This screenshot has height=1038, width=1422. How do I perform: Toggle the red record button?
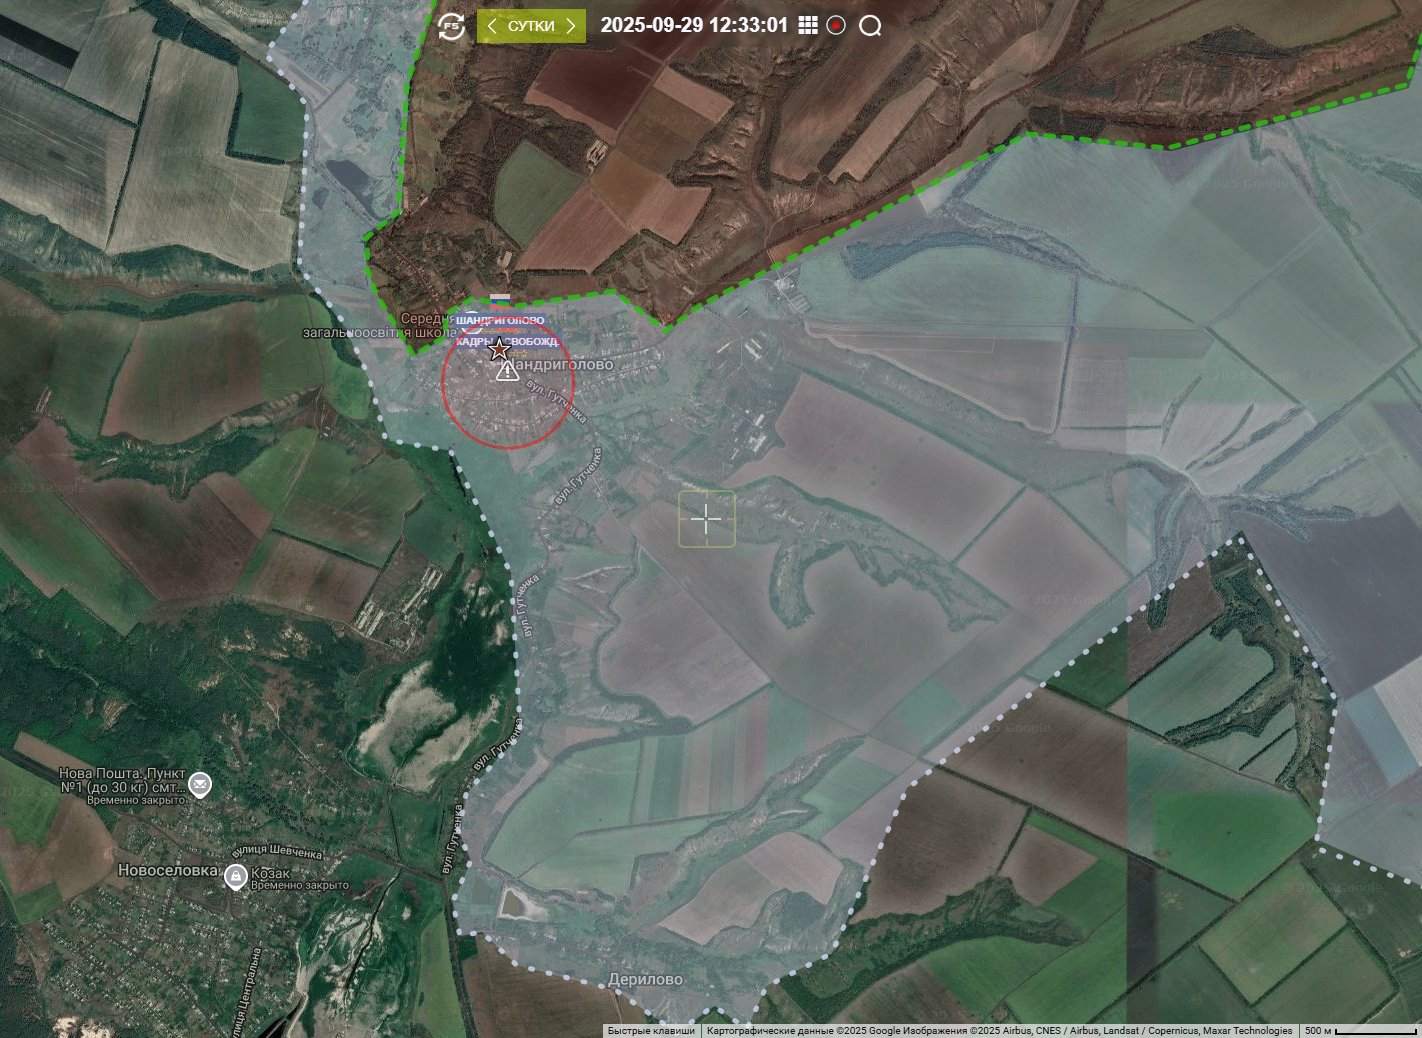pos(836,25)
